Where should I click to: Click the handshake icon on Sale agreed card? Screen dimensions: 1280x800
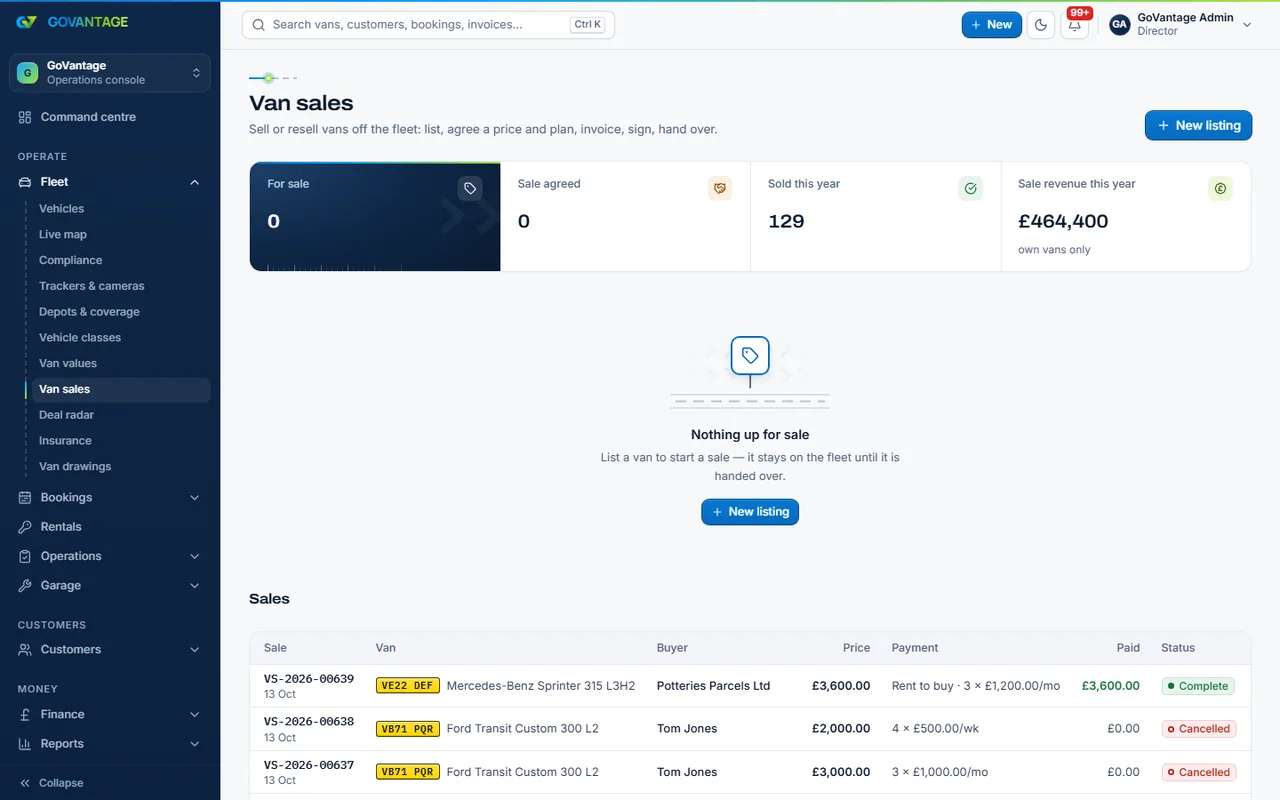coord(720,188)
